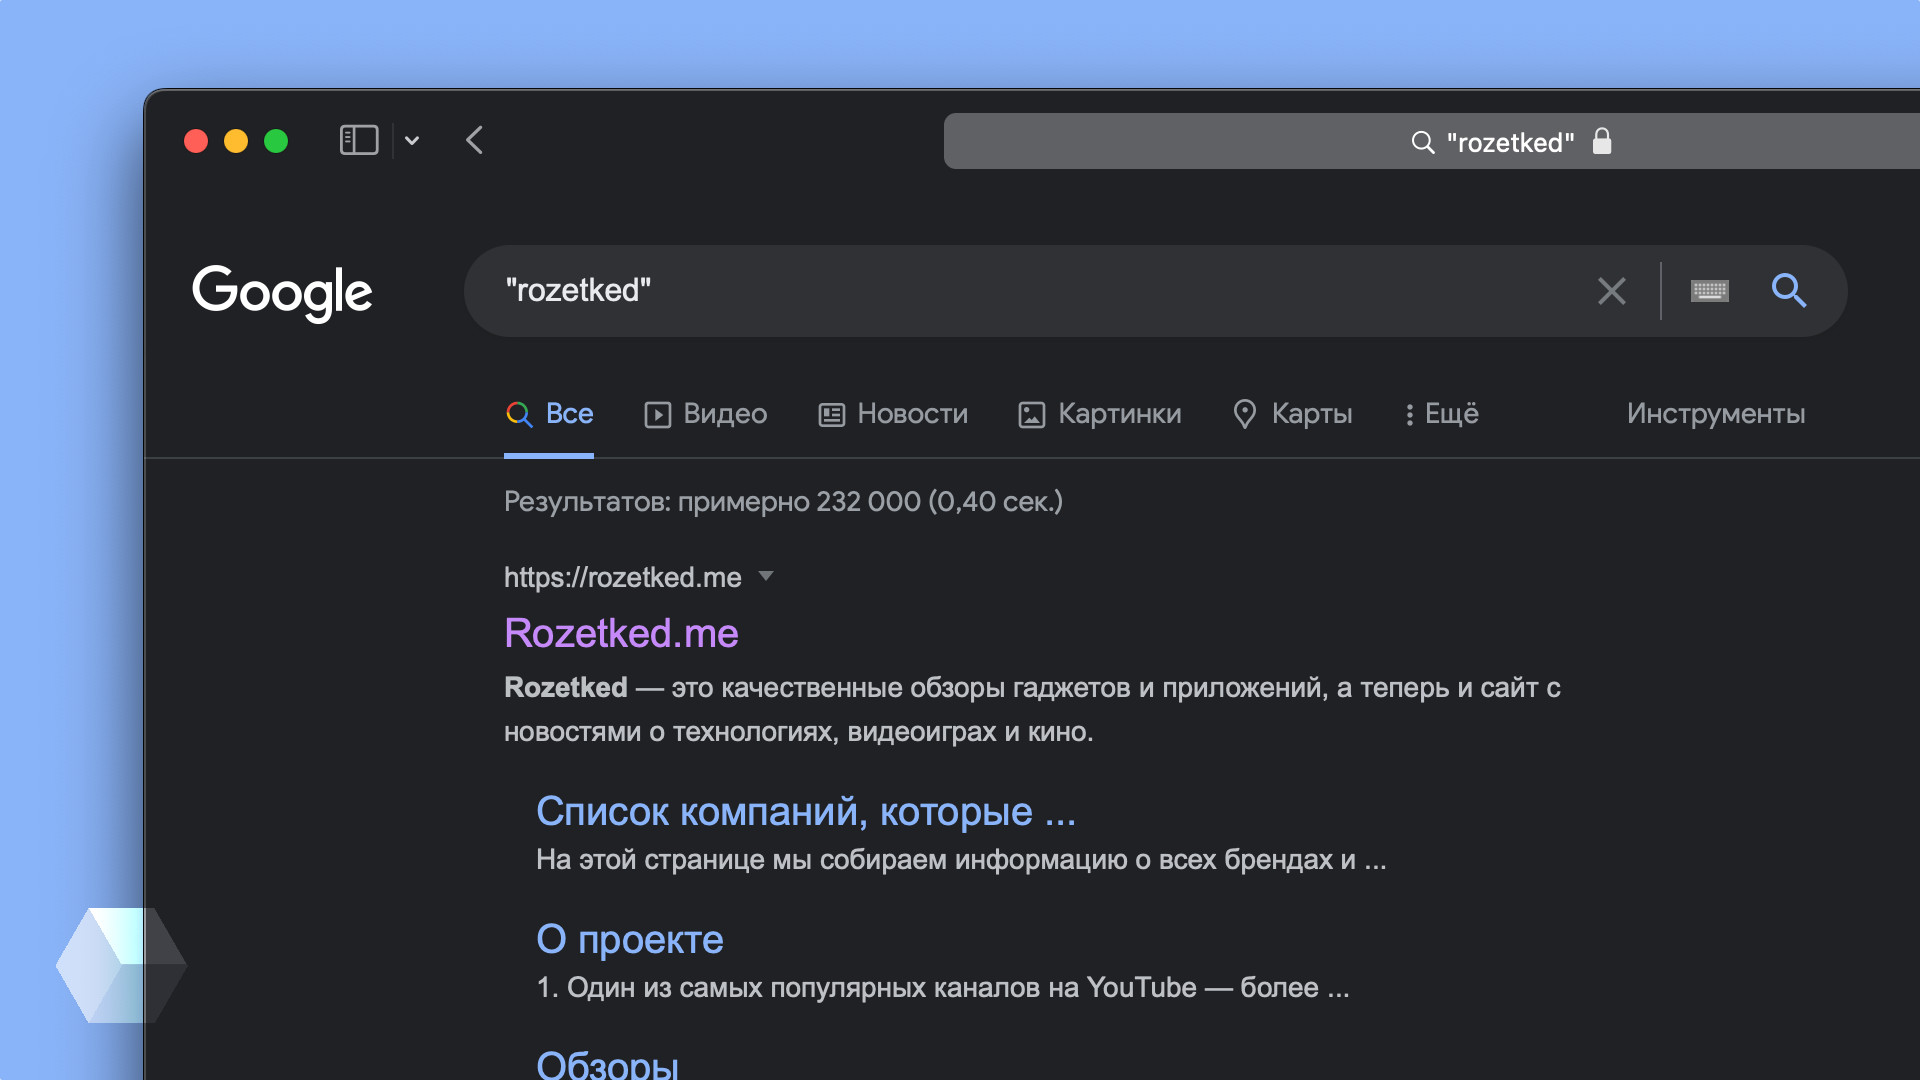Switch to the Новости tab

[893, 414]
